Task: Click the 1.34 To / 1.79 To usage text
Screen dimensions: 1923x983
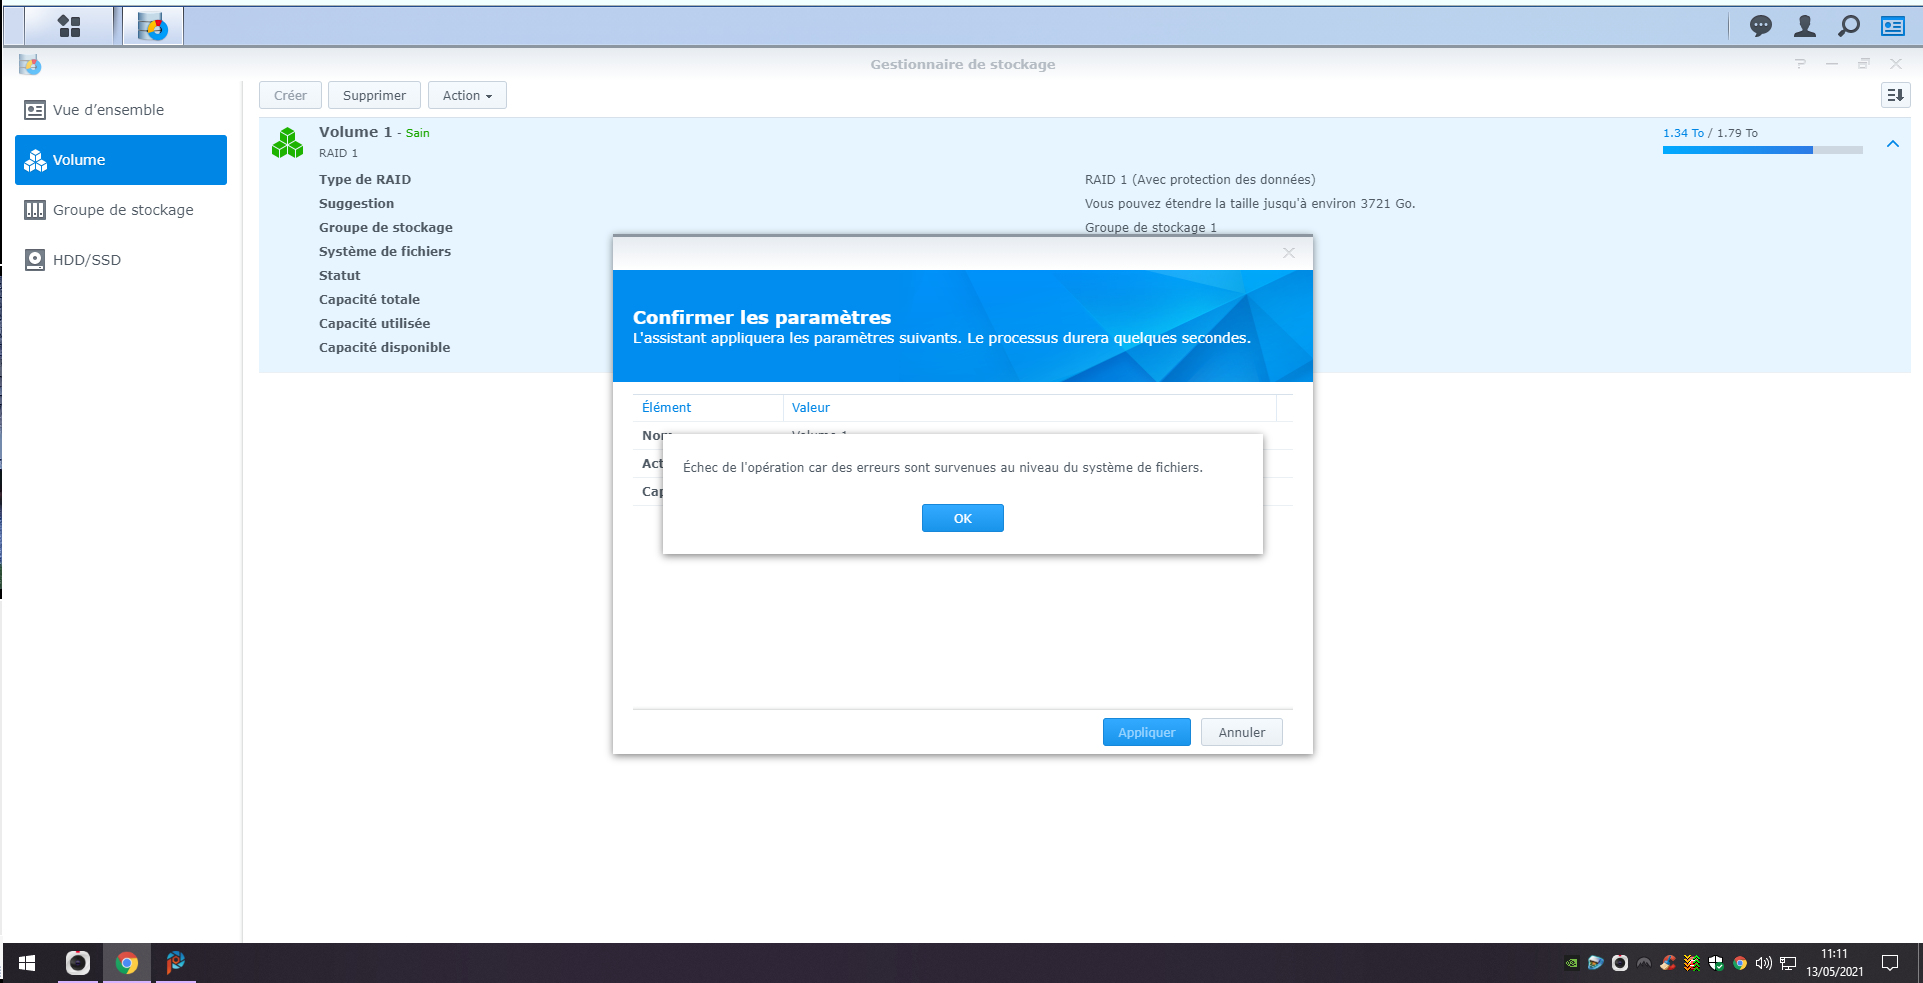Action: coord(1710,133)
